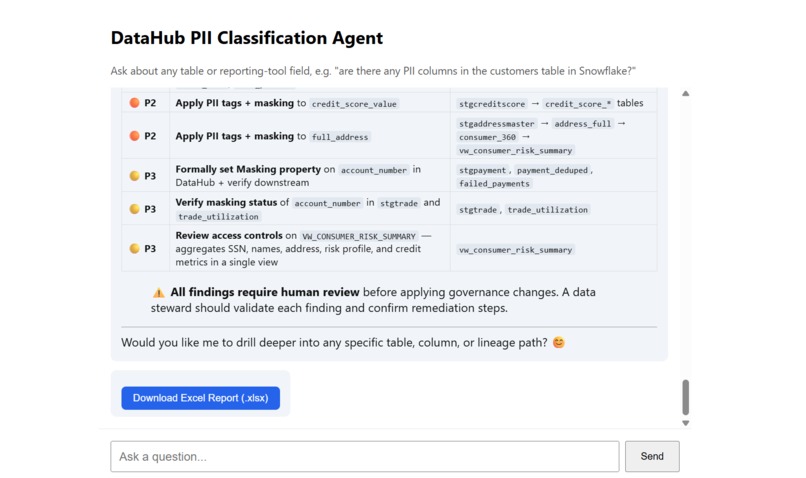
Task: Click the failed_payments code tag
Action: pyautogui.click(x=494, y=183)
